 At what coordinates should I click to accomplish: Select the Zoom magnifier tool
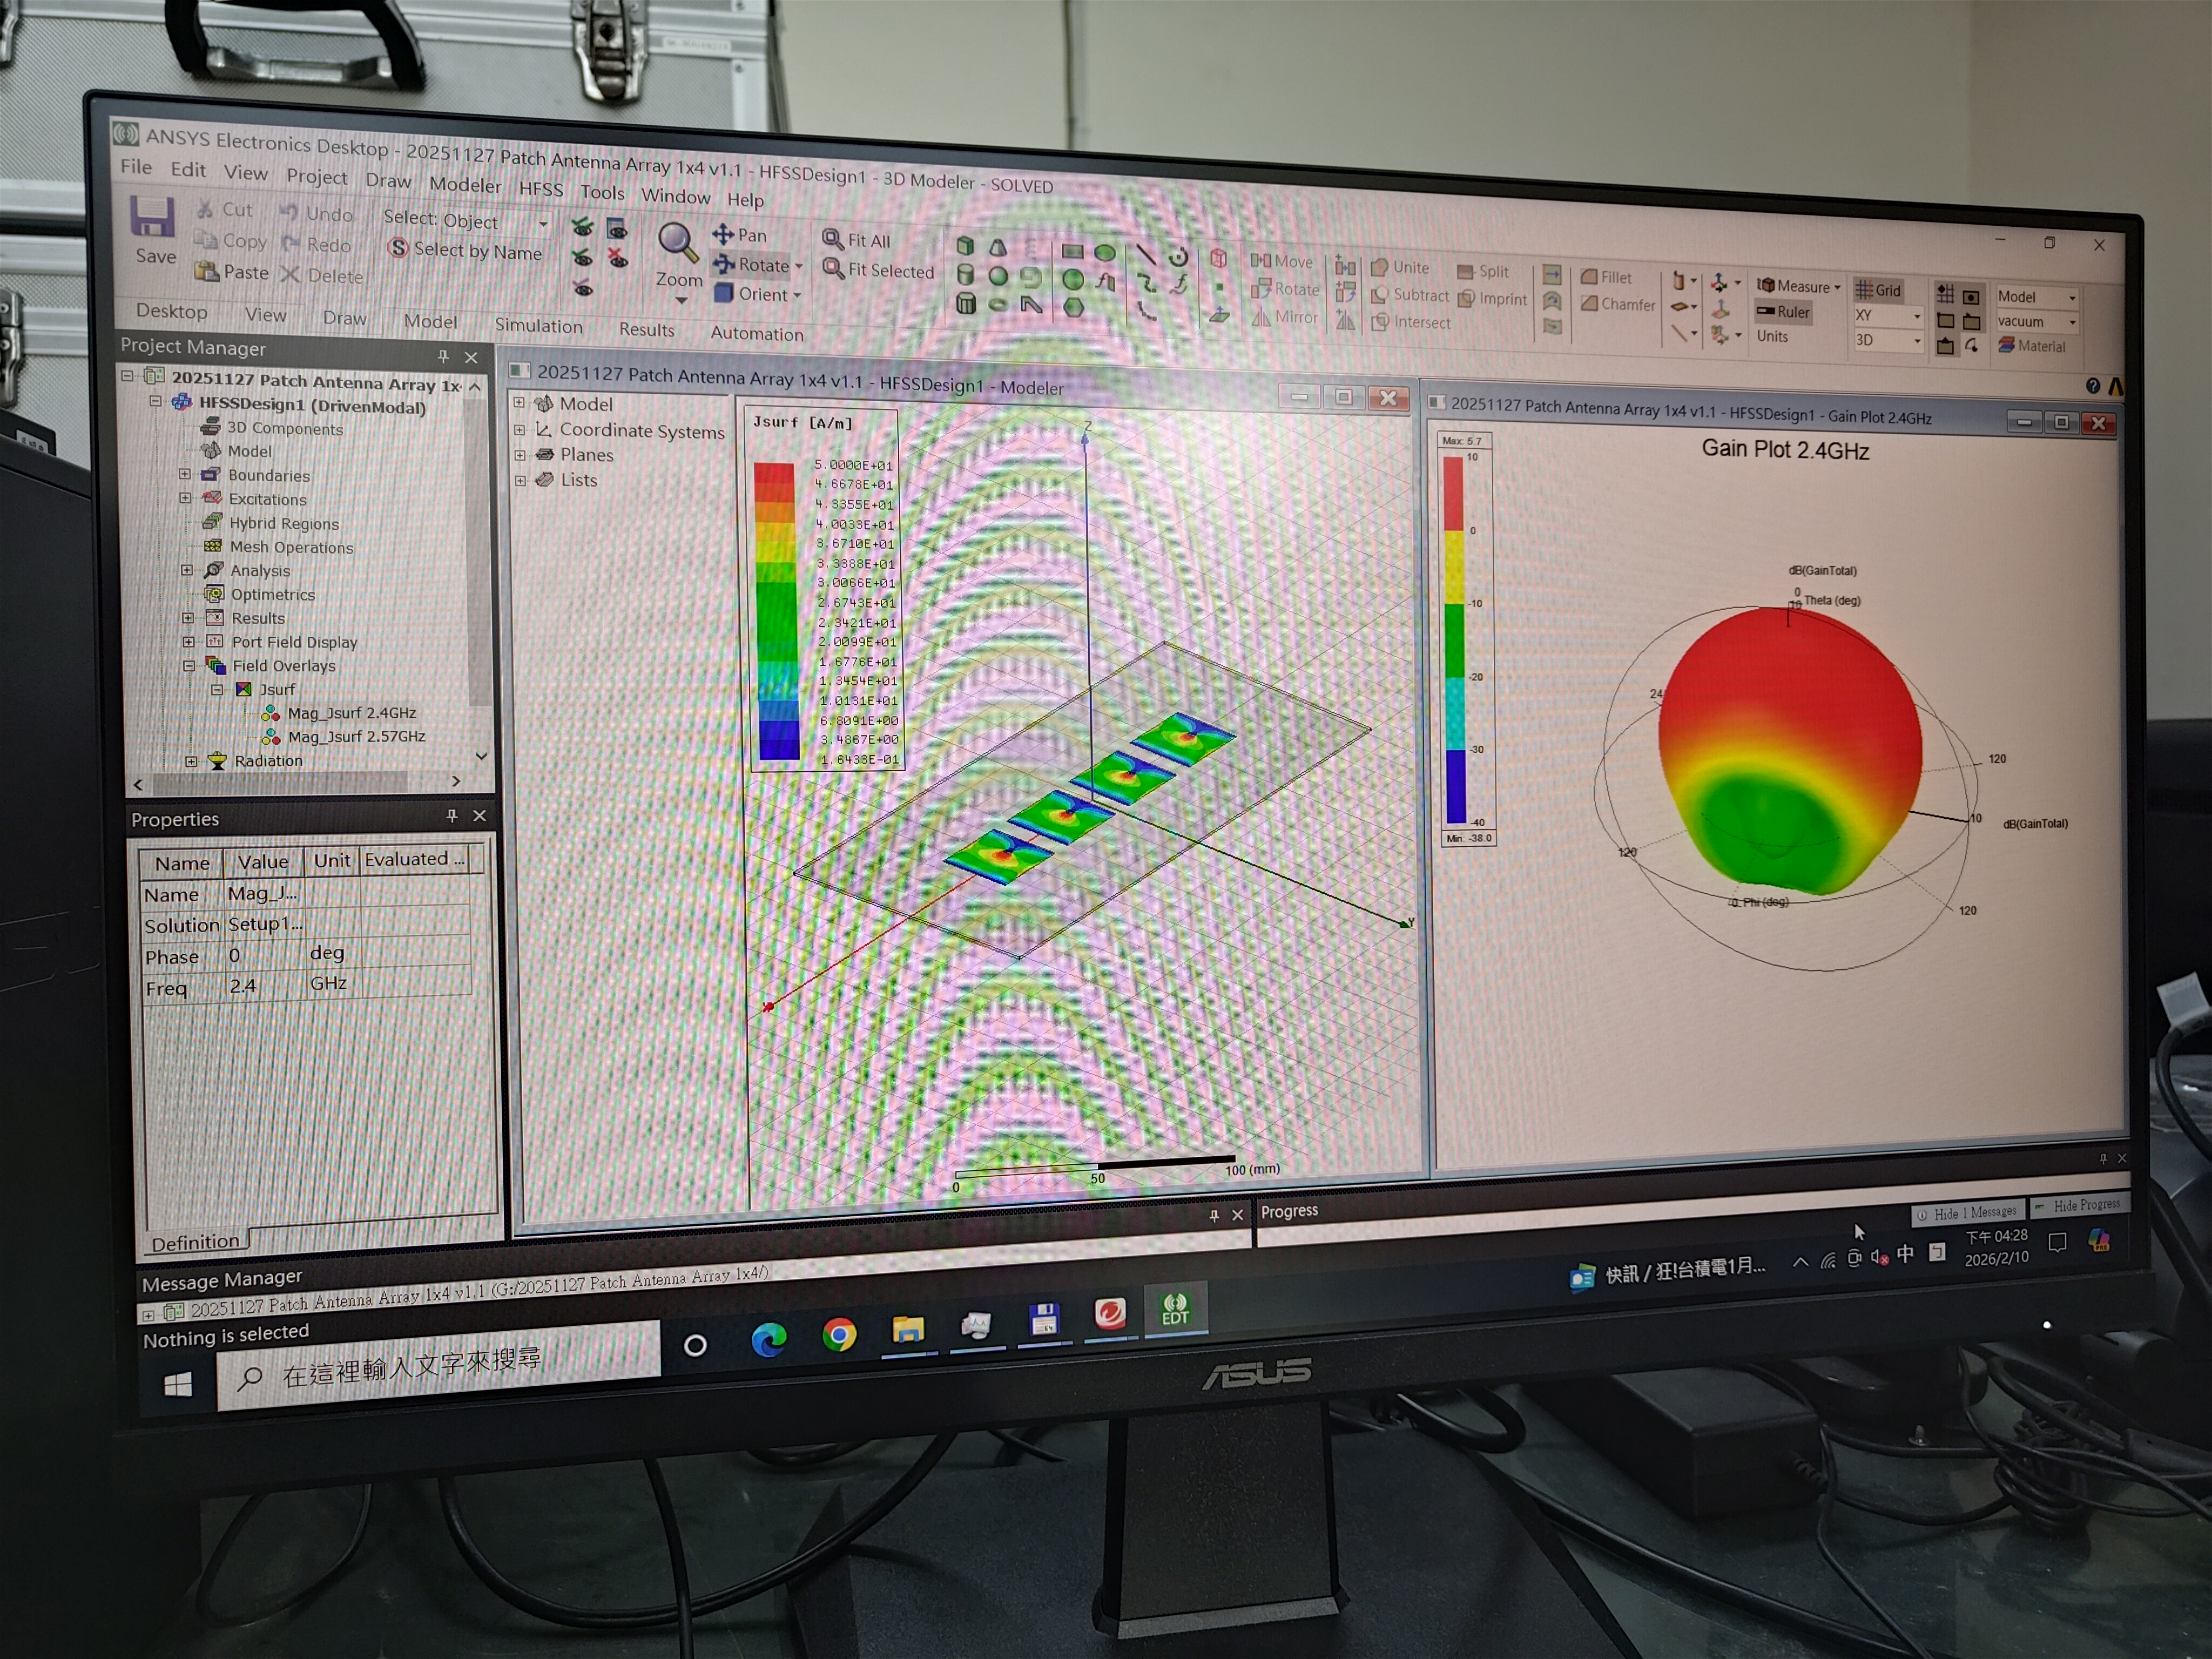[677, 241]
